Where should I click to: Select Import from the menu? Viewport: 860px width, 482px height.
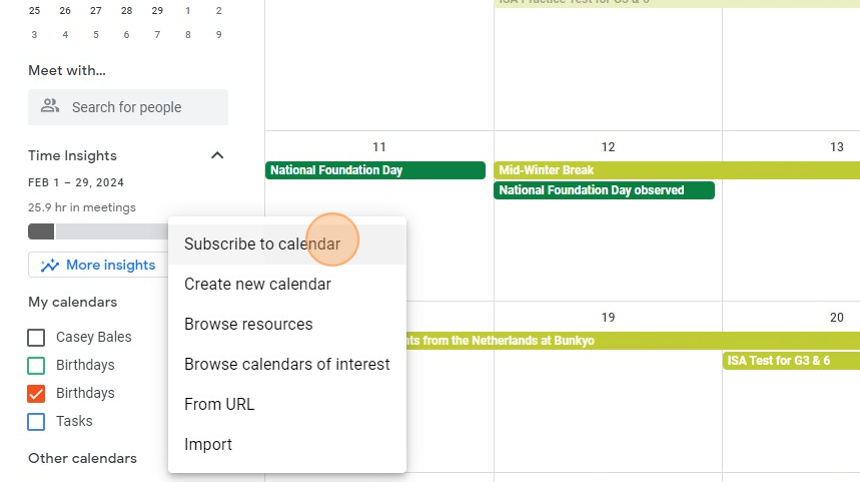point(208,444)
